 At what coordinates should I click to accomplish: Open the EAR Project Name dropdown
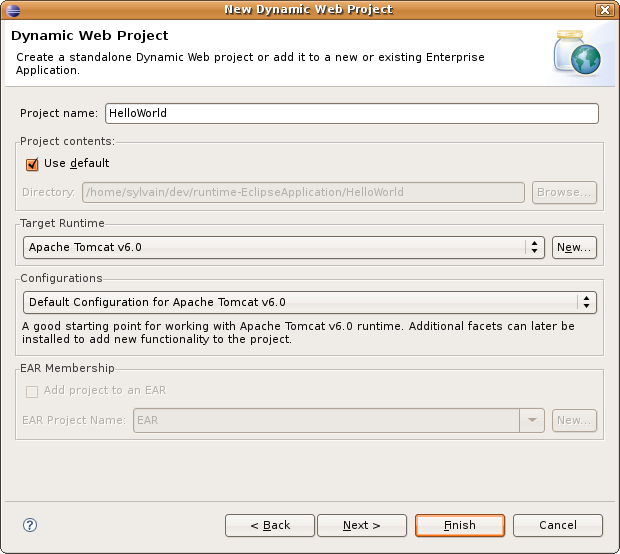point(533,420)
